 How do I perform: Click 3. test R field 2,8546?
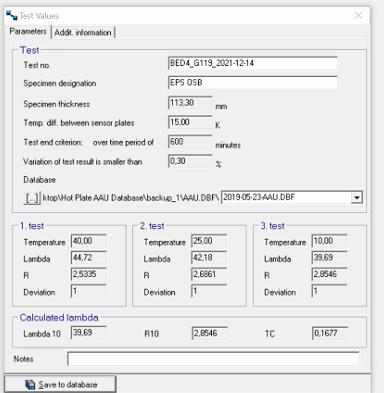point(329,274)
